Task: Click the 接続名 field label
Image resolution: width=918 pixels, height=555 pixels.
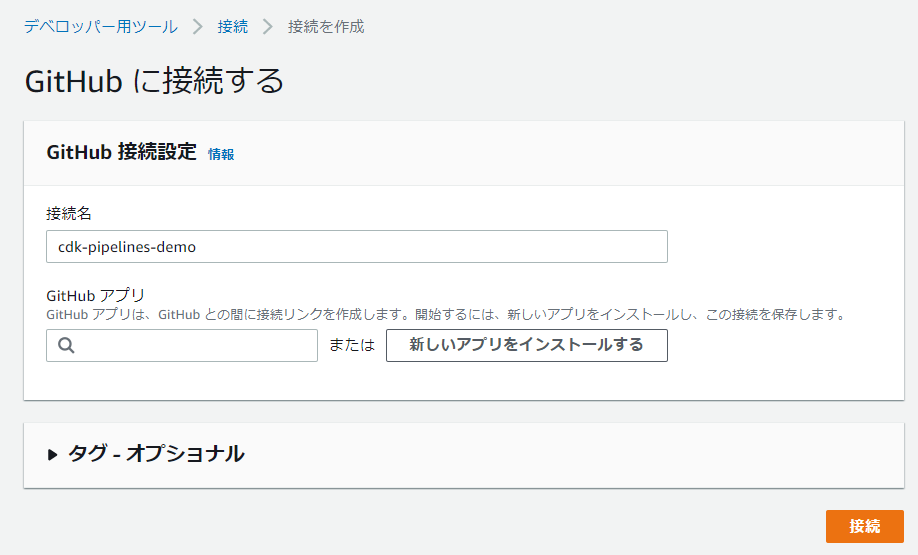Action: [68, 213]
